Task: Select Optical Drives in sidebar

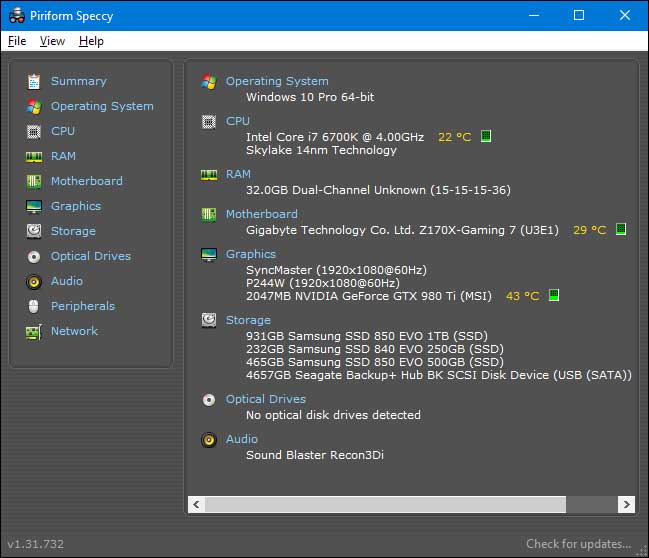Action: point(91,256)
